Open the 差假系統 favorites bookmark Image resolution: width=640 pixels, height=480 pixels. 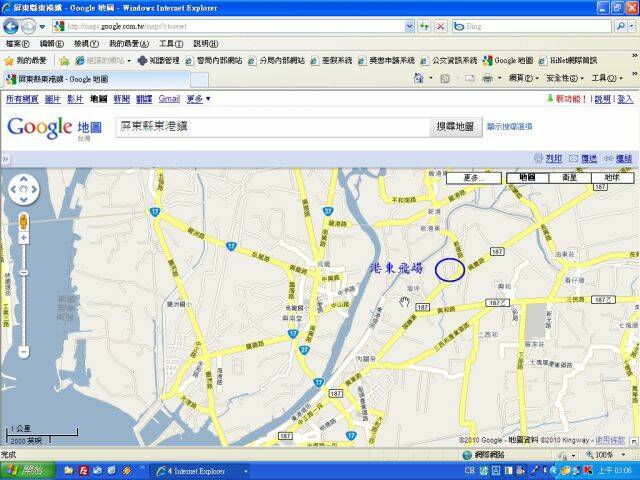point(331,60)
